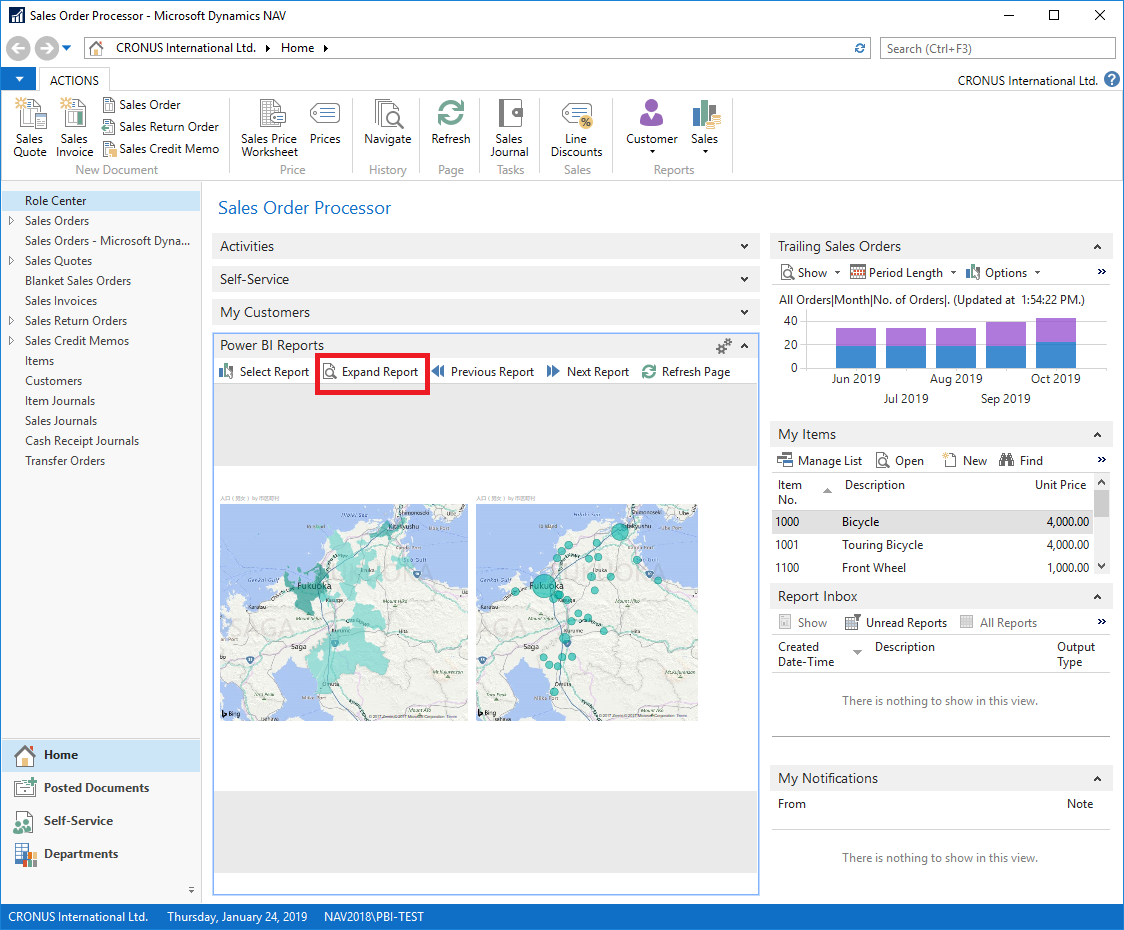Open the Customers link in the sidebar
Viewport: 1124px width, 930px height.
(x=54, y=381)
